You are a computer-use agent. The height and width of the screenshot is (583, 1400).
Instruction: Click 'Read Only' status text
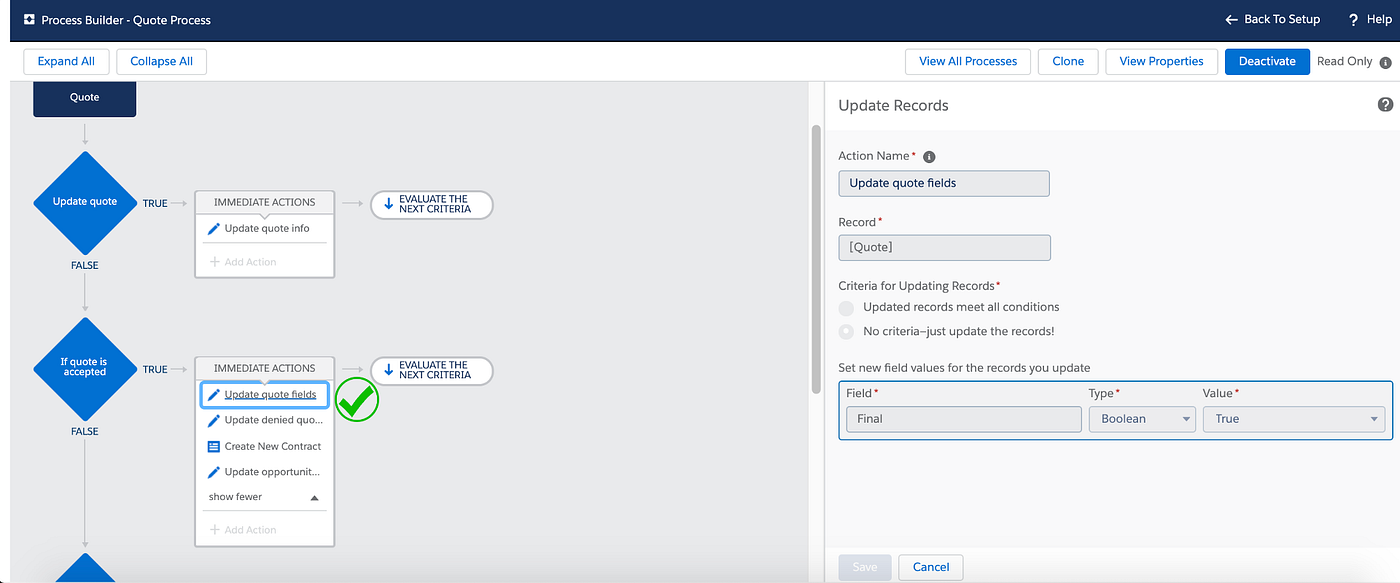click(1345, 61)
